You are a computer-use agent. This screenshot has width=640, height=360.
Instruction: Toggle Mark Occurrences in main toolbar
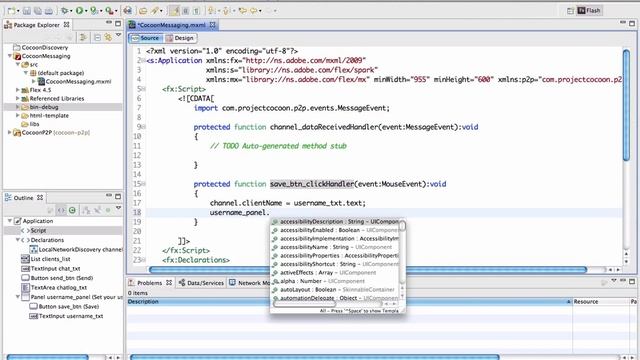coord(175,11)
